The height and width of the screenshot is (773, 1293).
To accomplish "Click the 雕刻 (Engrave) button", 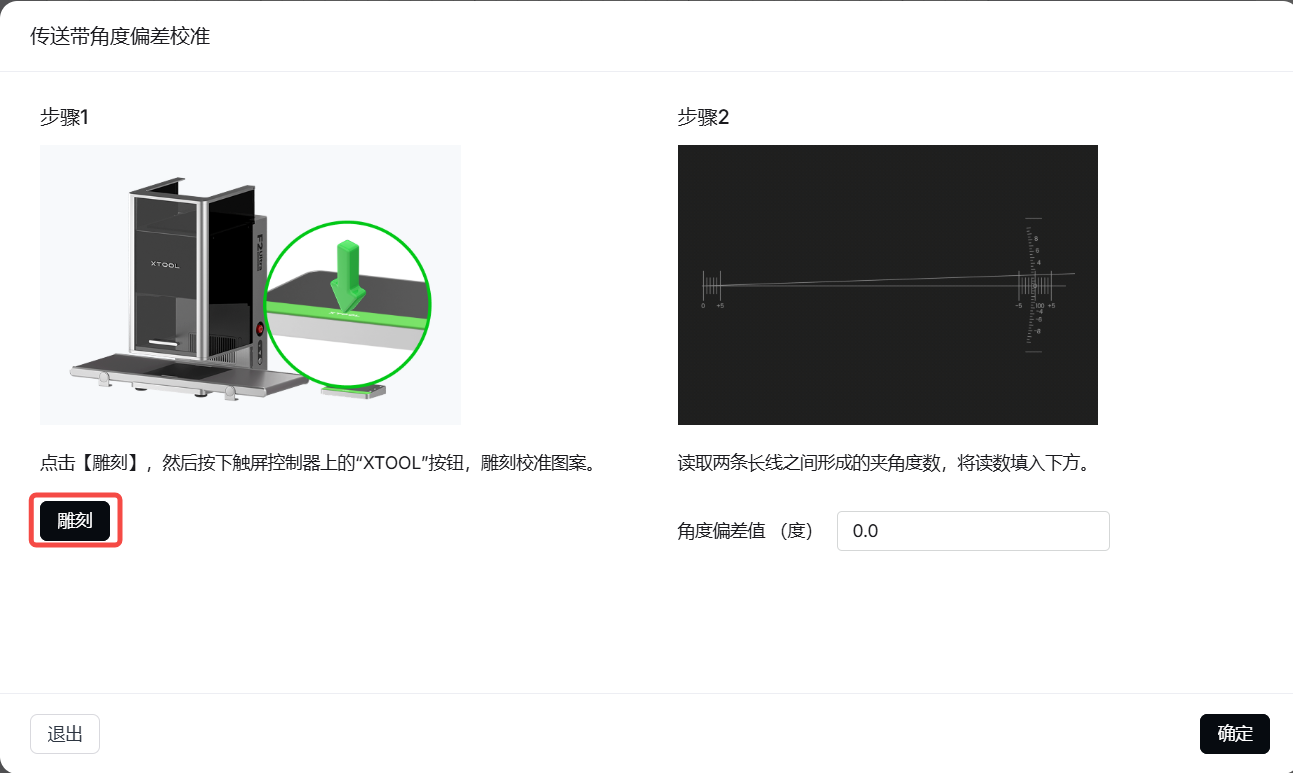I will pos(74,520).
